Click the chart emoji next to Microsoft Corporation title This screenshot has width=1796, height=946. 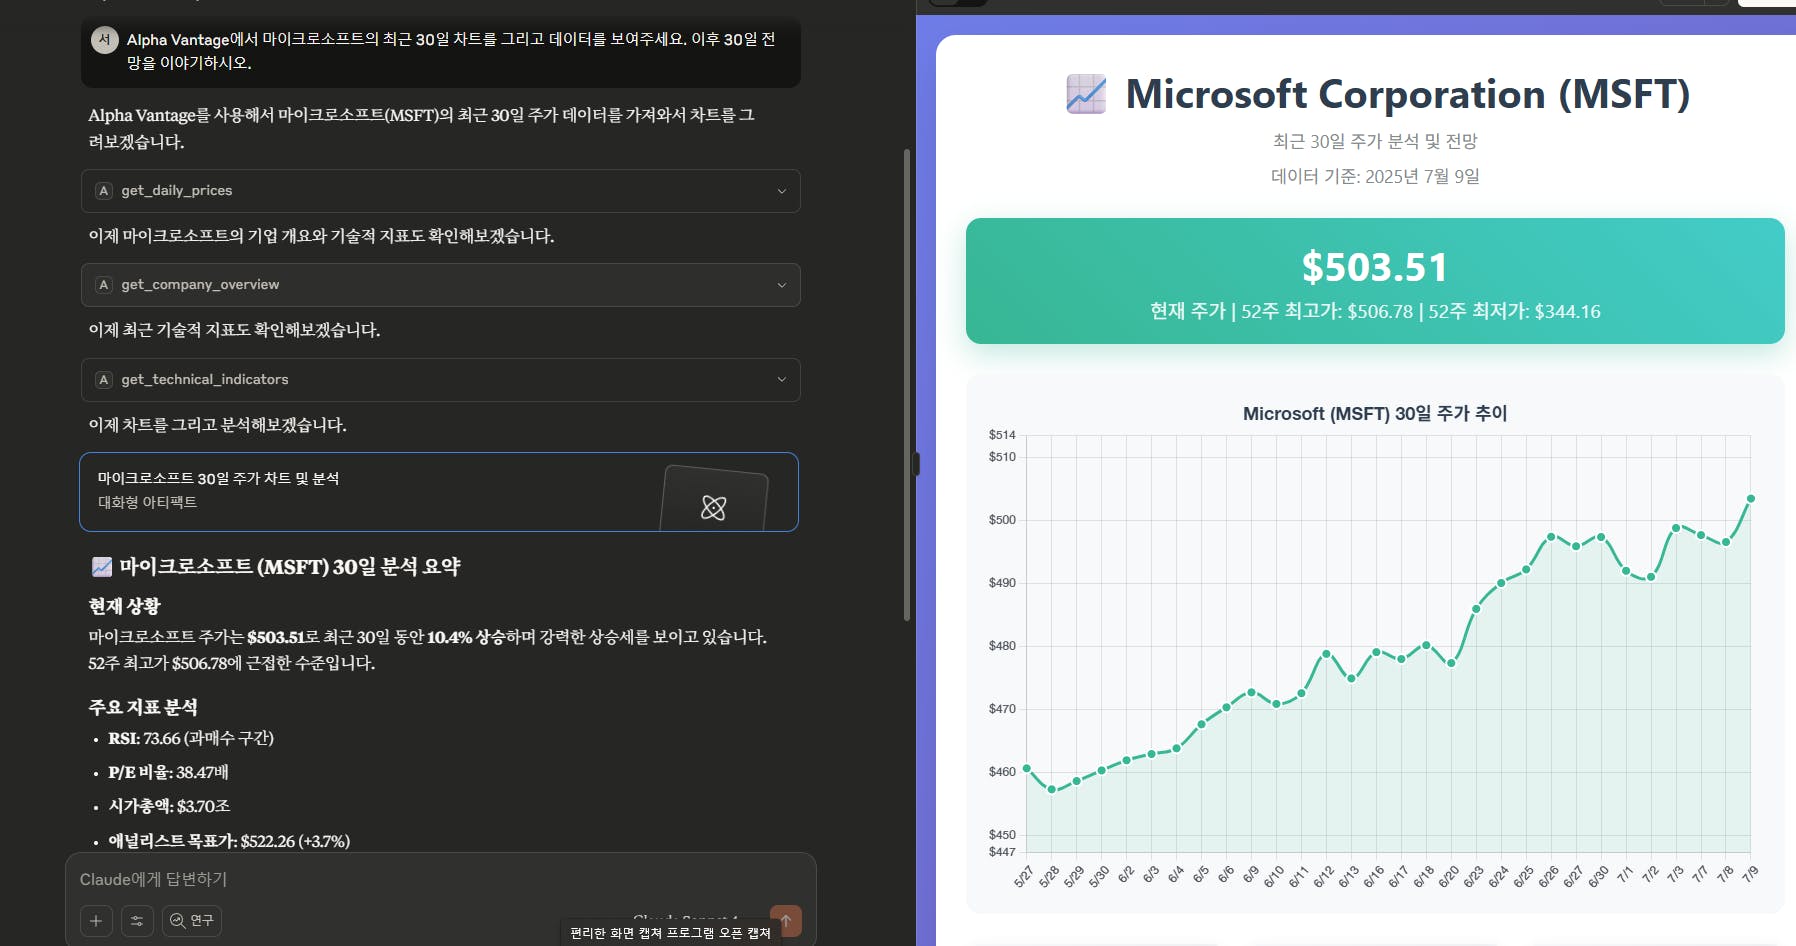[x=1086, y=94]
